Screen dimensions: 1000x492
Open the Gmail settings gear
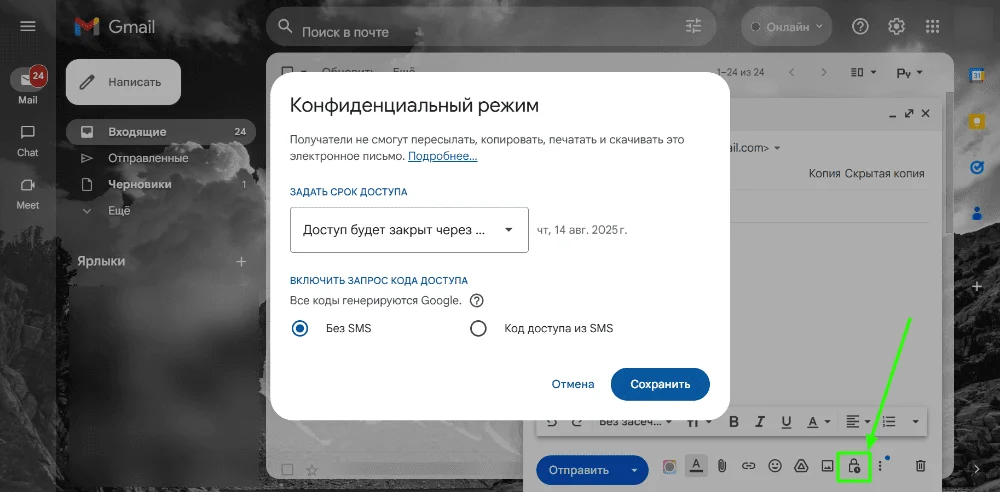coord(897,26)
